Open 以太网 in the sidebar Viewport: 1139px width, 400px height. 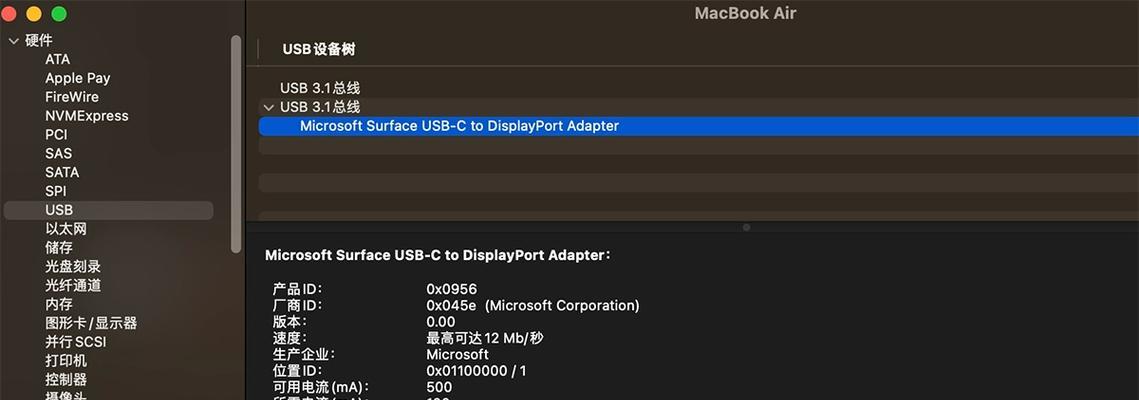pos(66,229)
